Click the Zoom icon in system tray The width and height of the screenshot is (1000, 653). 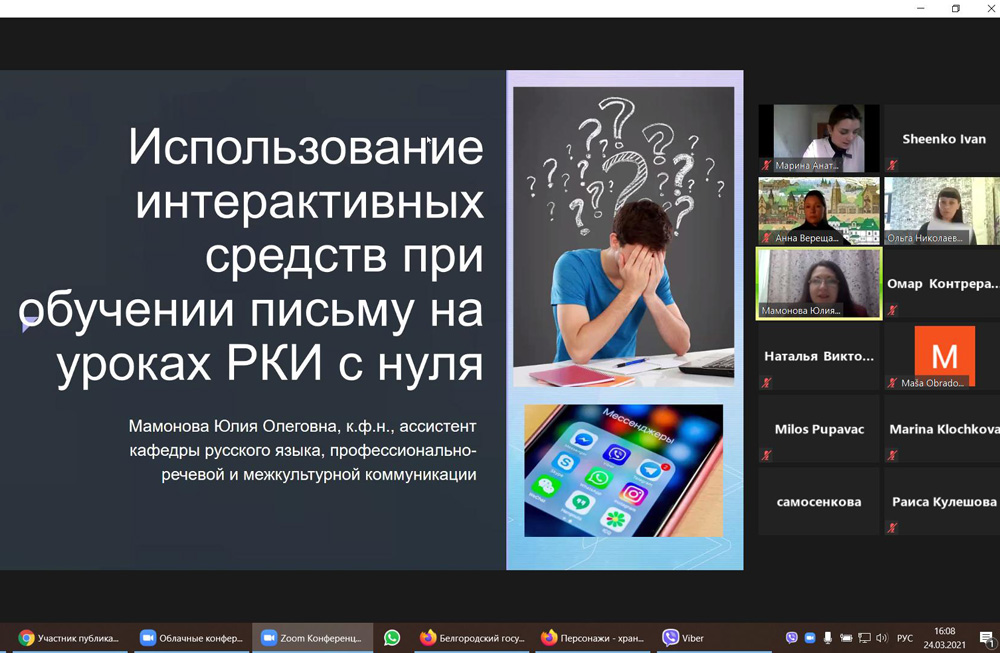810,638
